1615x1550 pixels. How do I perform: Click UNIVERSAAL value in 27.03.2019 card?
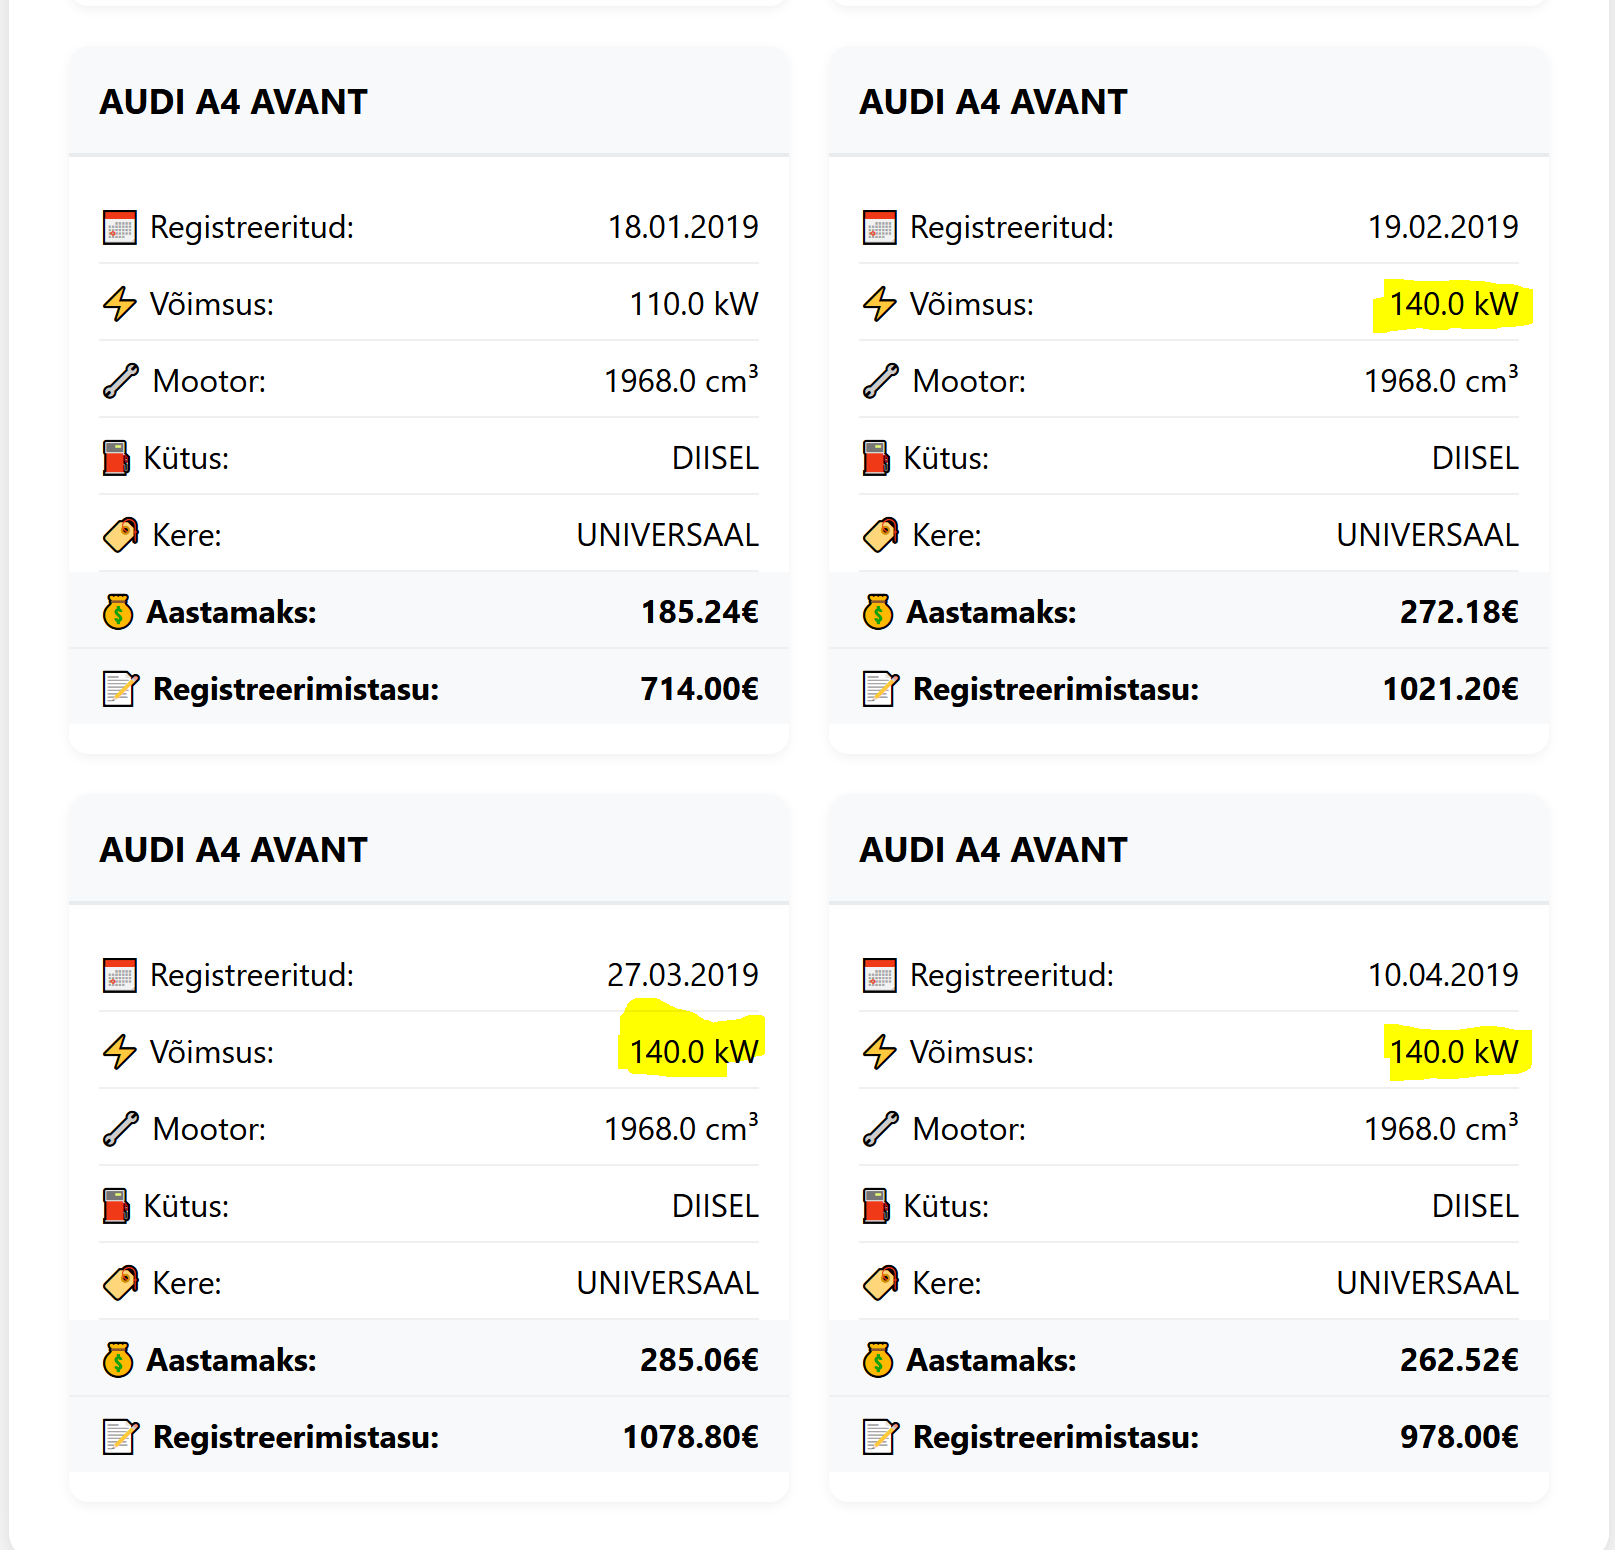coord(667,1283)
